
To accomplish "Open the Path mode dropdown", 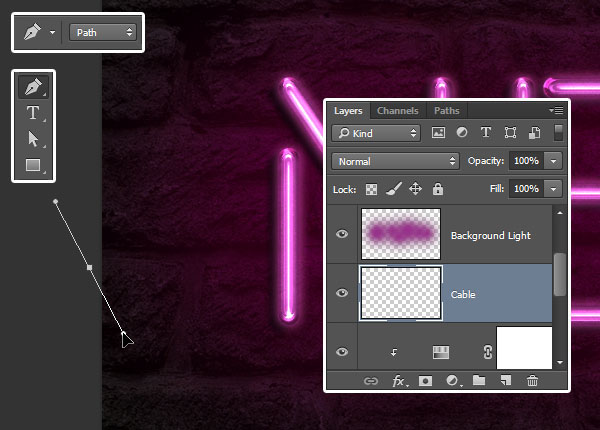I will click(104, 32).
